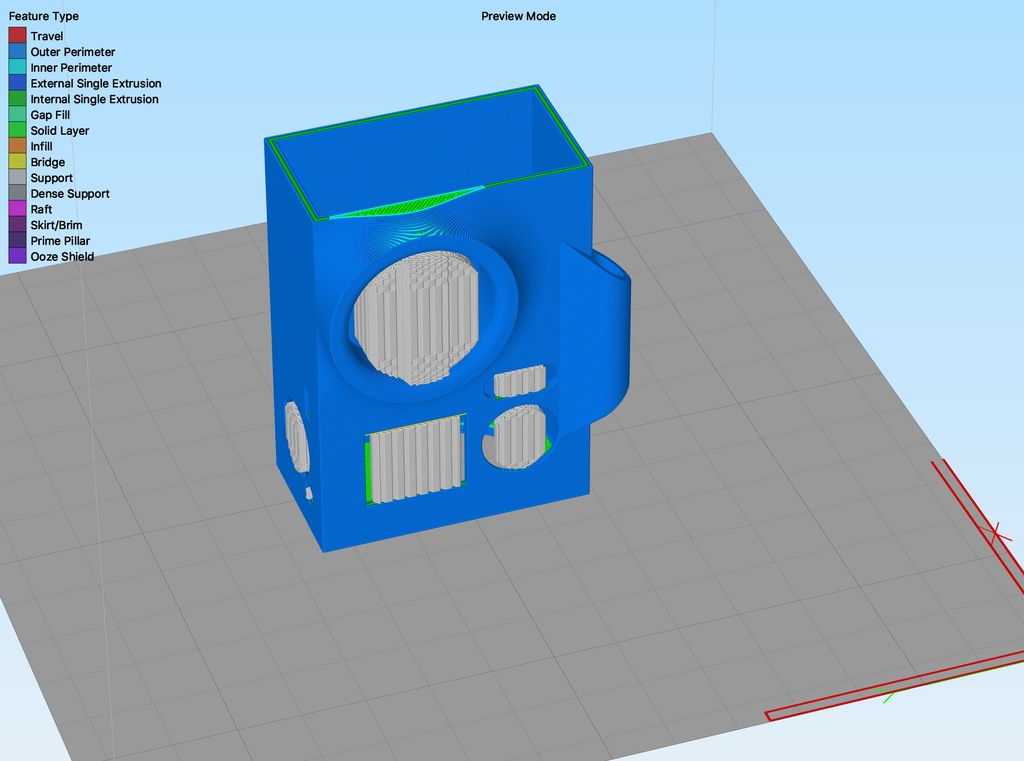Click the Prime Pillar swatch
This screenshot has height=761, width=1024.
coord(17,240)
